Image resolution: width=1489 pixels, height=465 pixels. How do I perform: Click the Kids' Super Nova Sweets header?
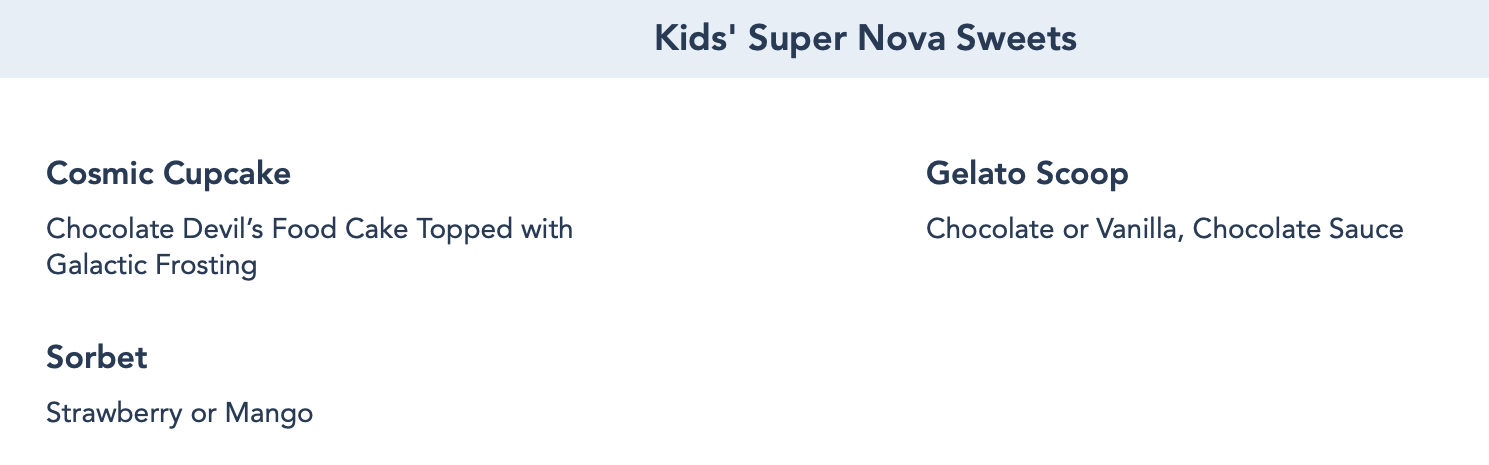[865, 39]
